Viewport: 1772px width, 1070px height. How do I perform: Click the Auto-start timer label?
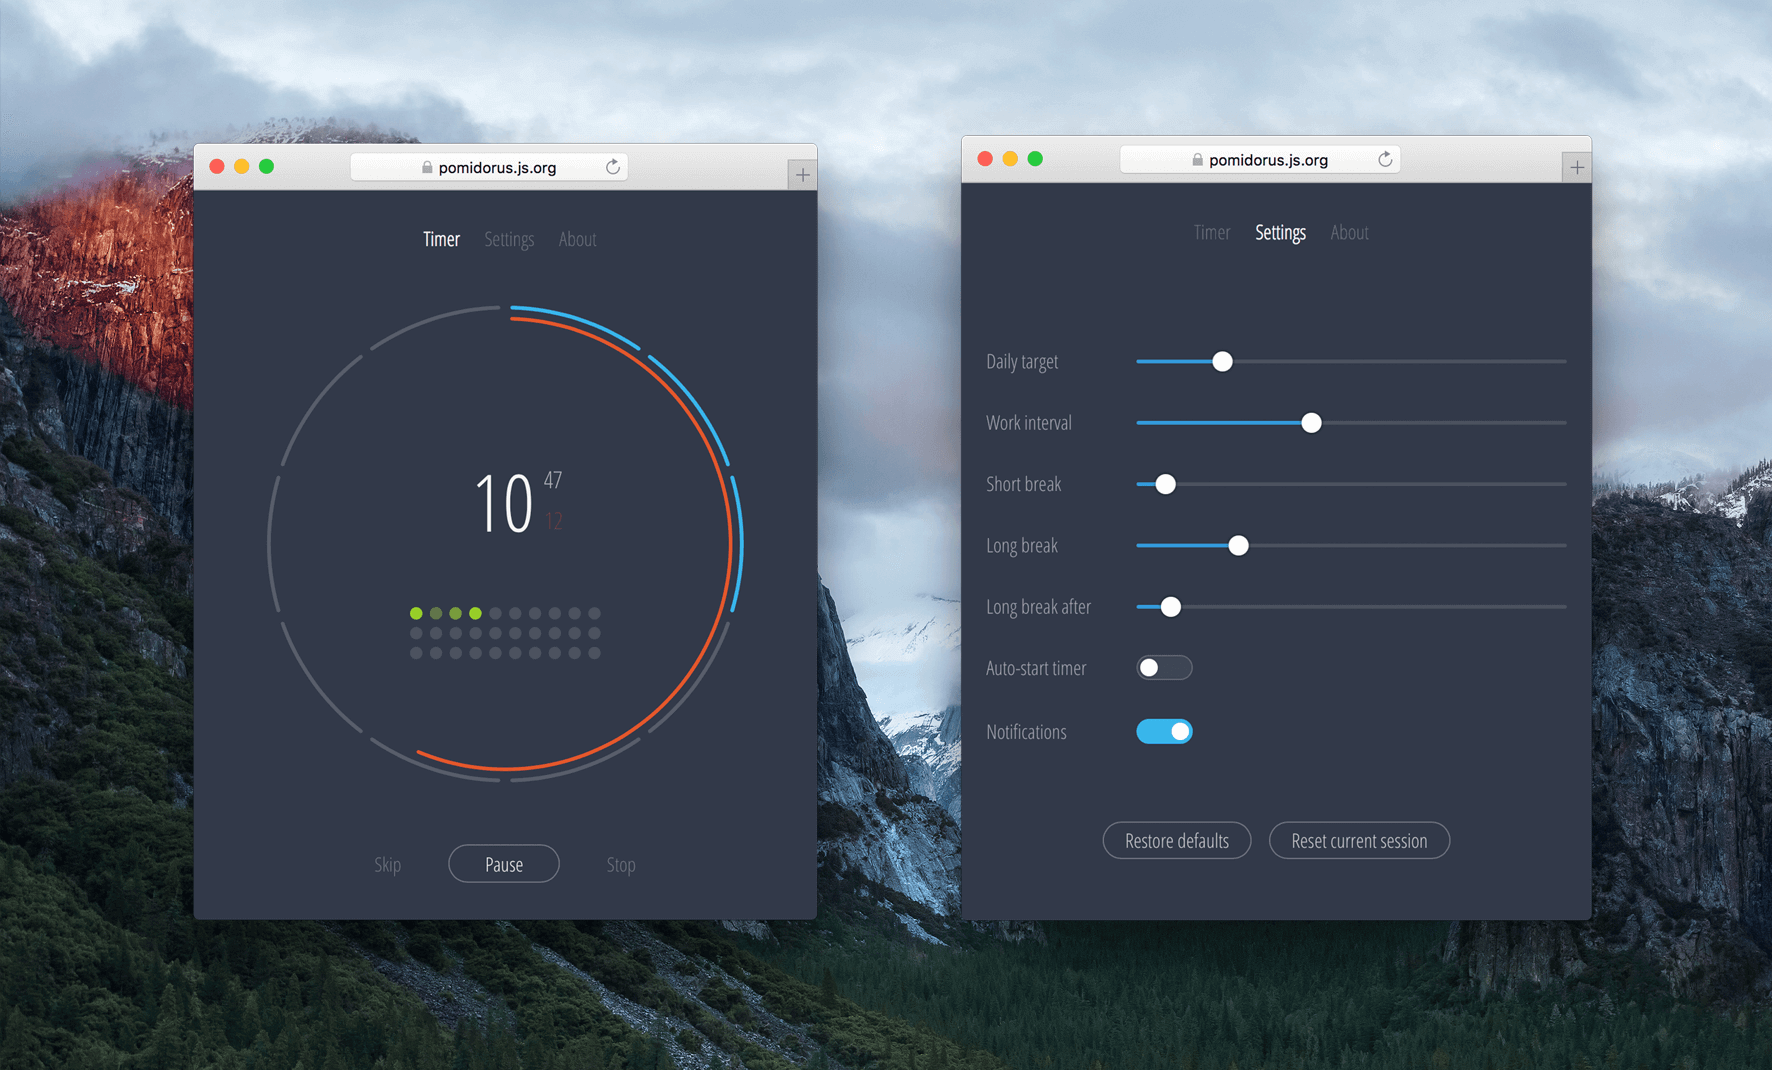coord(1036,668)
